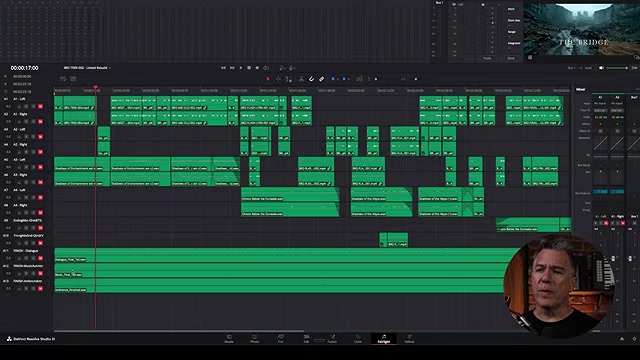Screen dimensions: 640x360
Task: Click Pause in the loudness meter
Action: 487,58
